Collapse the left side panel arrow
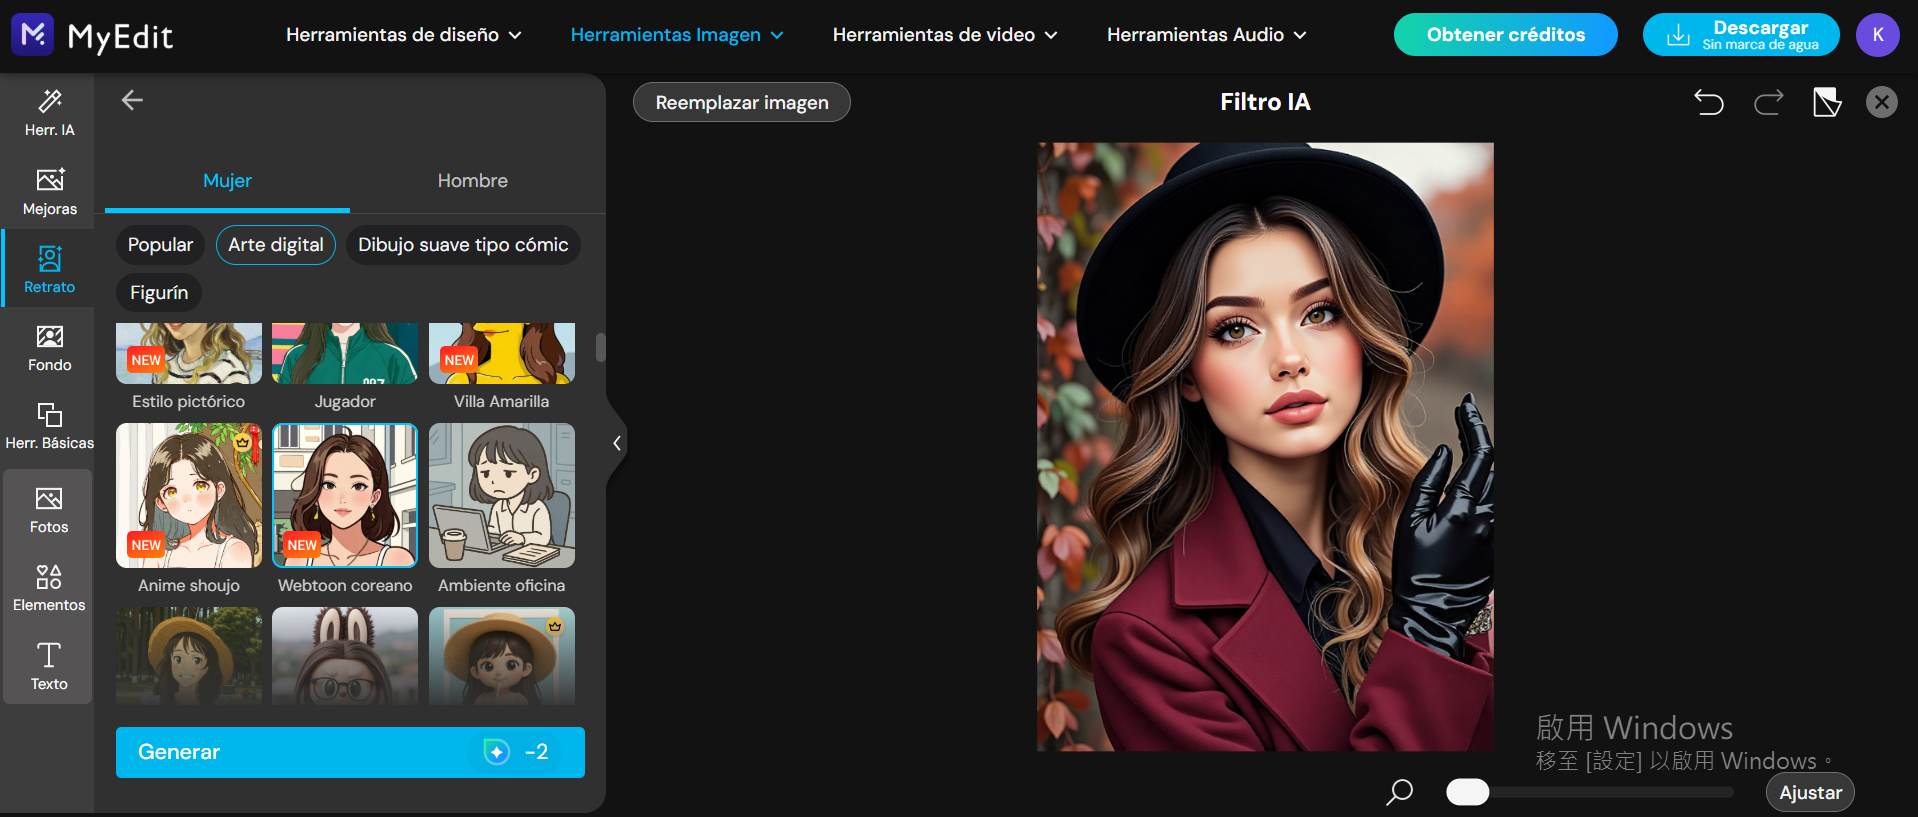Viewport: 1918px width, 817px height. point(617,443)
